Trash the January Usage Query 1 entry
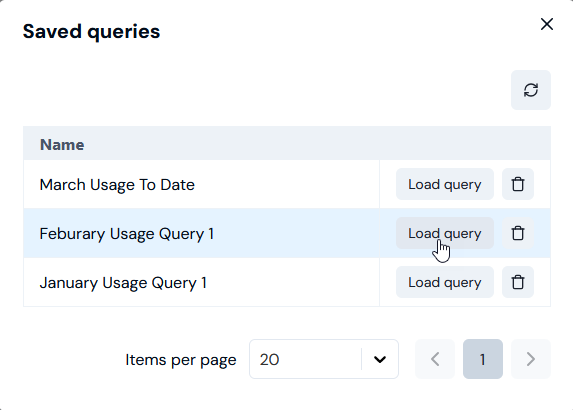The image size is (573, 410). pos(518,282)
